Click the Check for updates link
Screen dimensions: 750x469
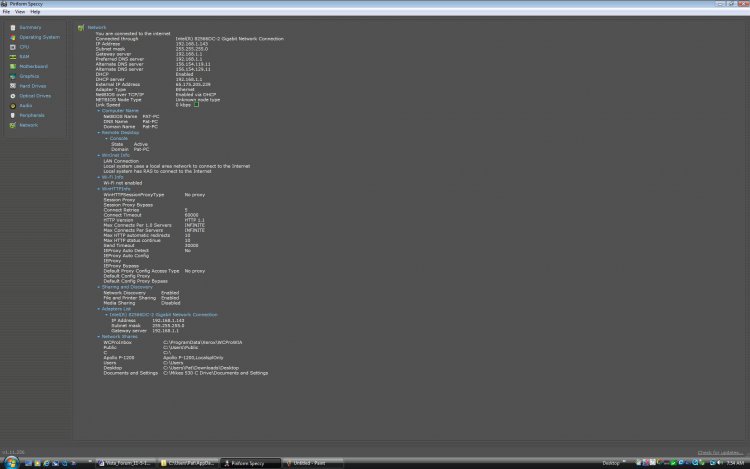720,453
